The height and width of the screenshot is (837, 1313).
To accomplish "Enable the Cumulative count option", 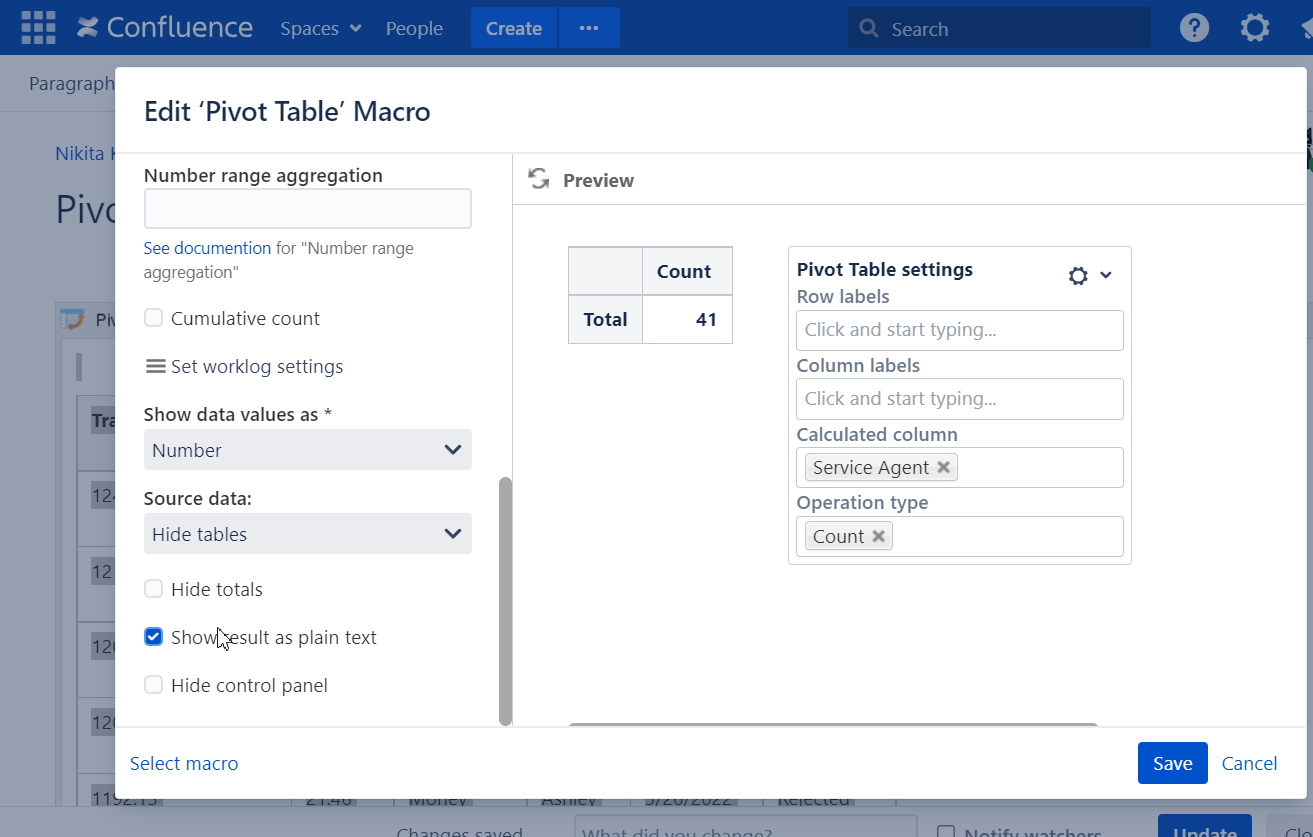I will [x=153, y=318].
